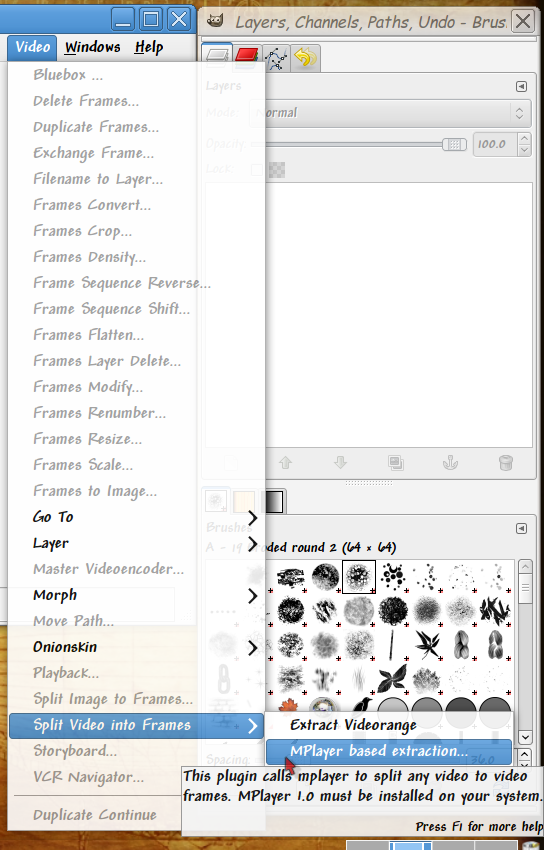Increase opacity with the spinner up arrow
The image size is (544, 850).
click(x=524, y=138)
